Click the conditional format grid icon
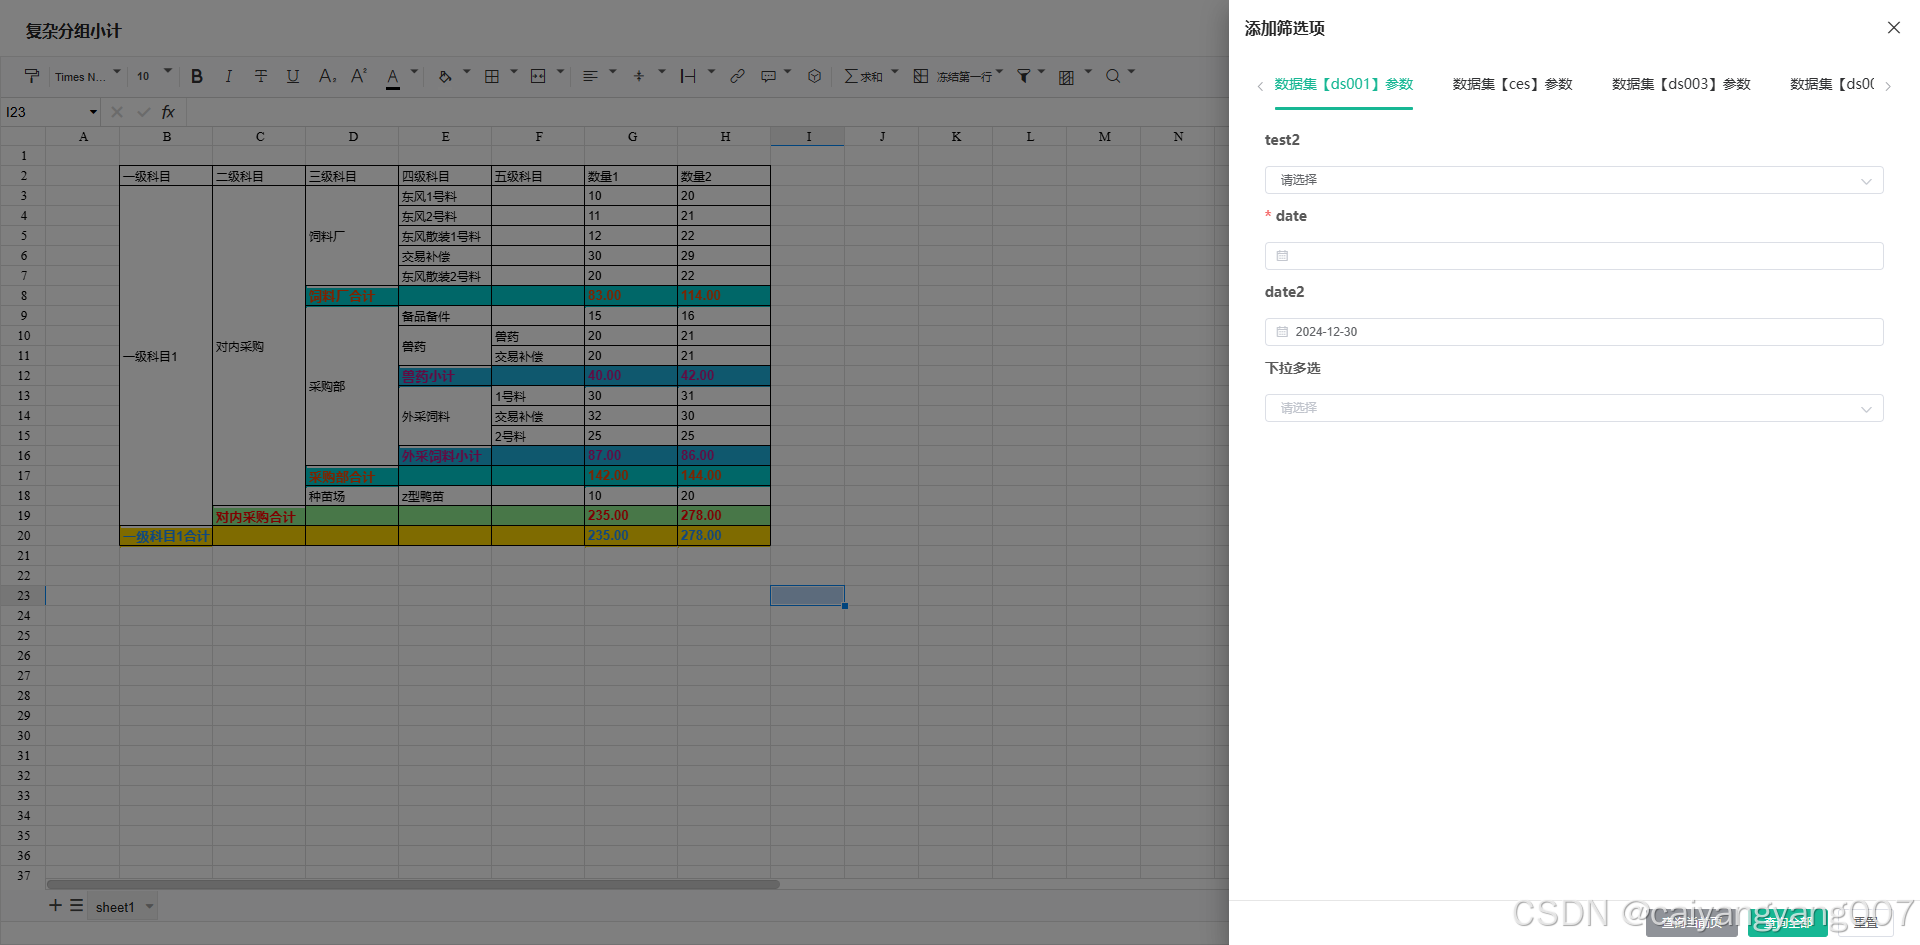Screen dimensions: 1920x945 1067,77
